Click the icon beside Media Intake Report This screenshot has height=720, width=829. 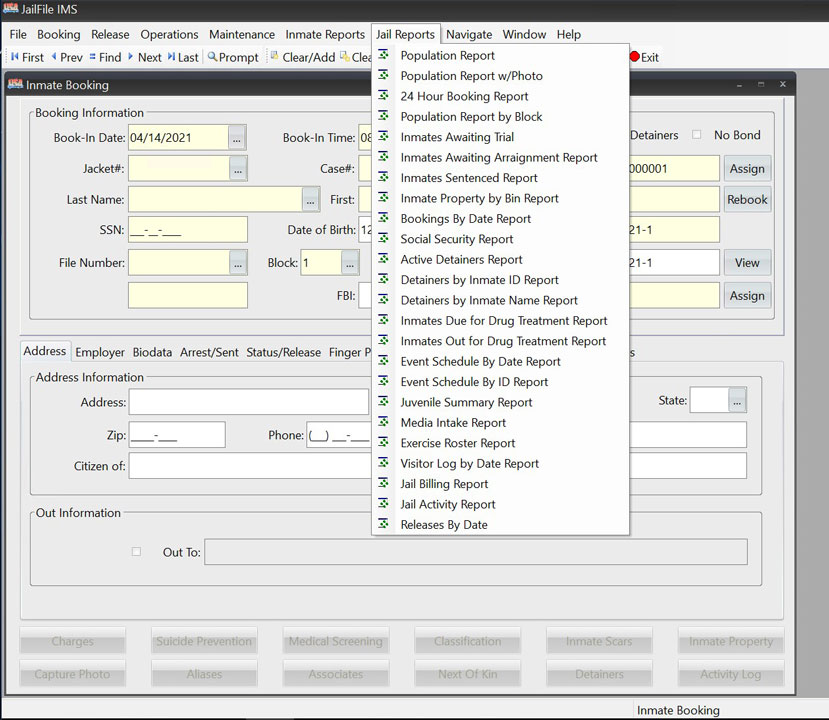coord(383,422)
